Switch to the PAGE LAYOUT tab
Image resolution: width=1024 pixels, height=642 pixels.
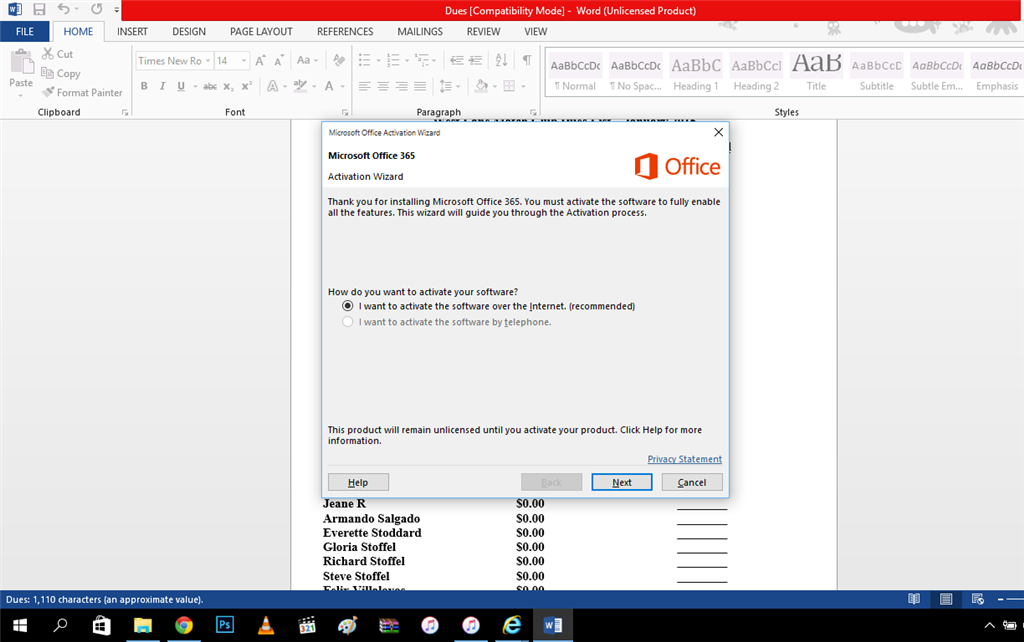tap(261, 31)
